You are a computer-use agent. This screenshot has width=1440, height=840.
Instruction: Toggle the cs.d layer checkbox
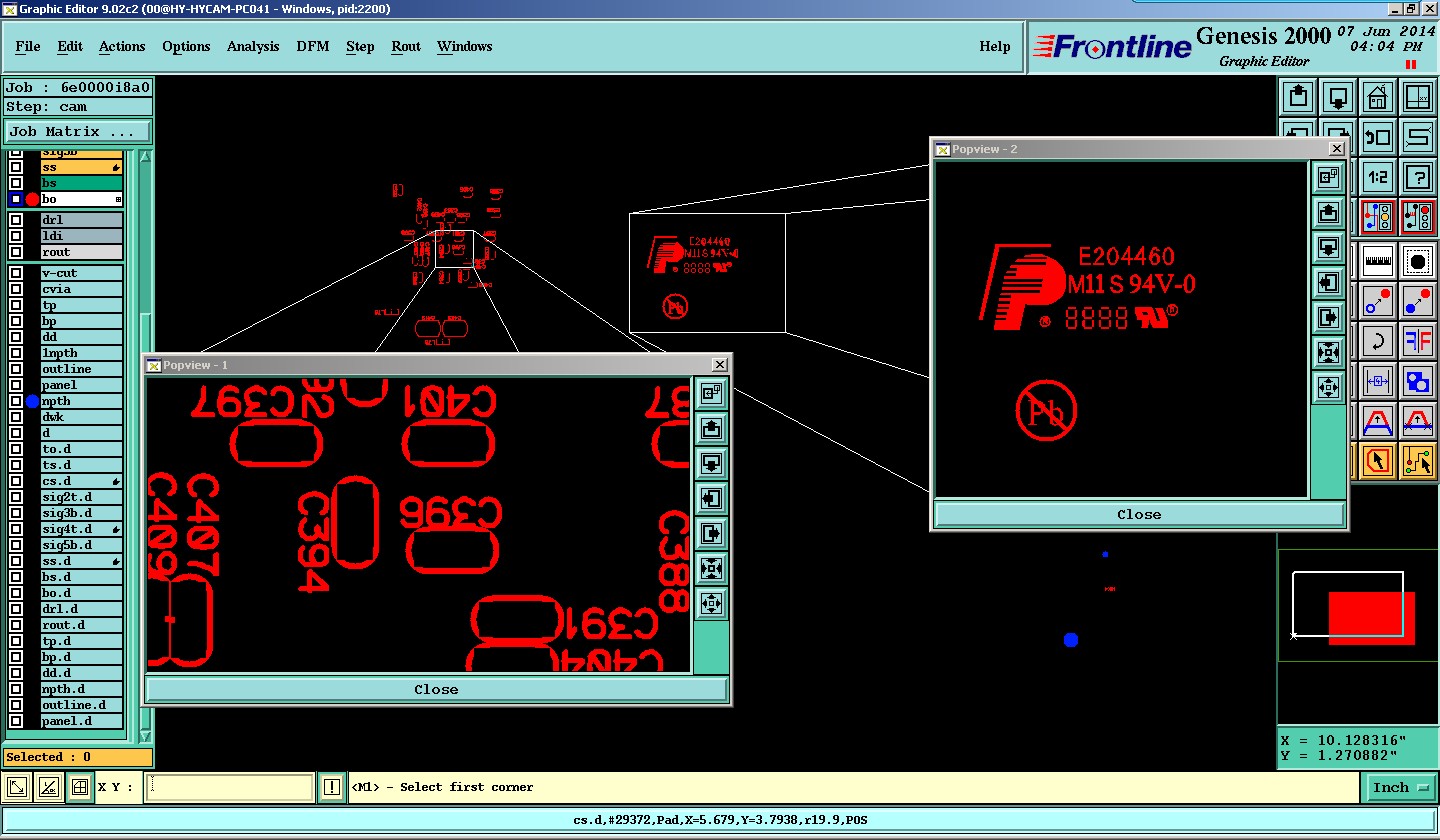click(15, 481)
